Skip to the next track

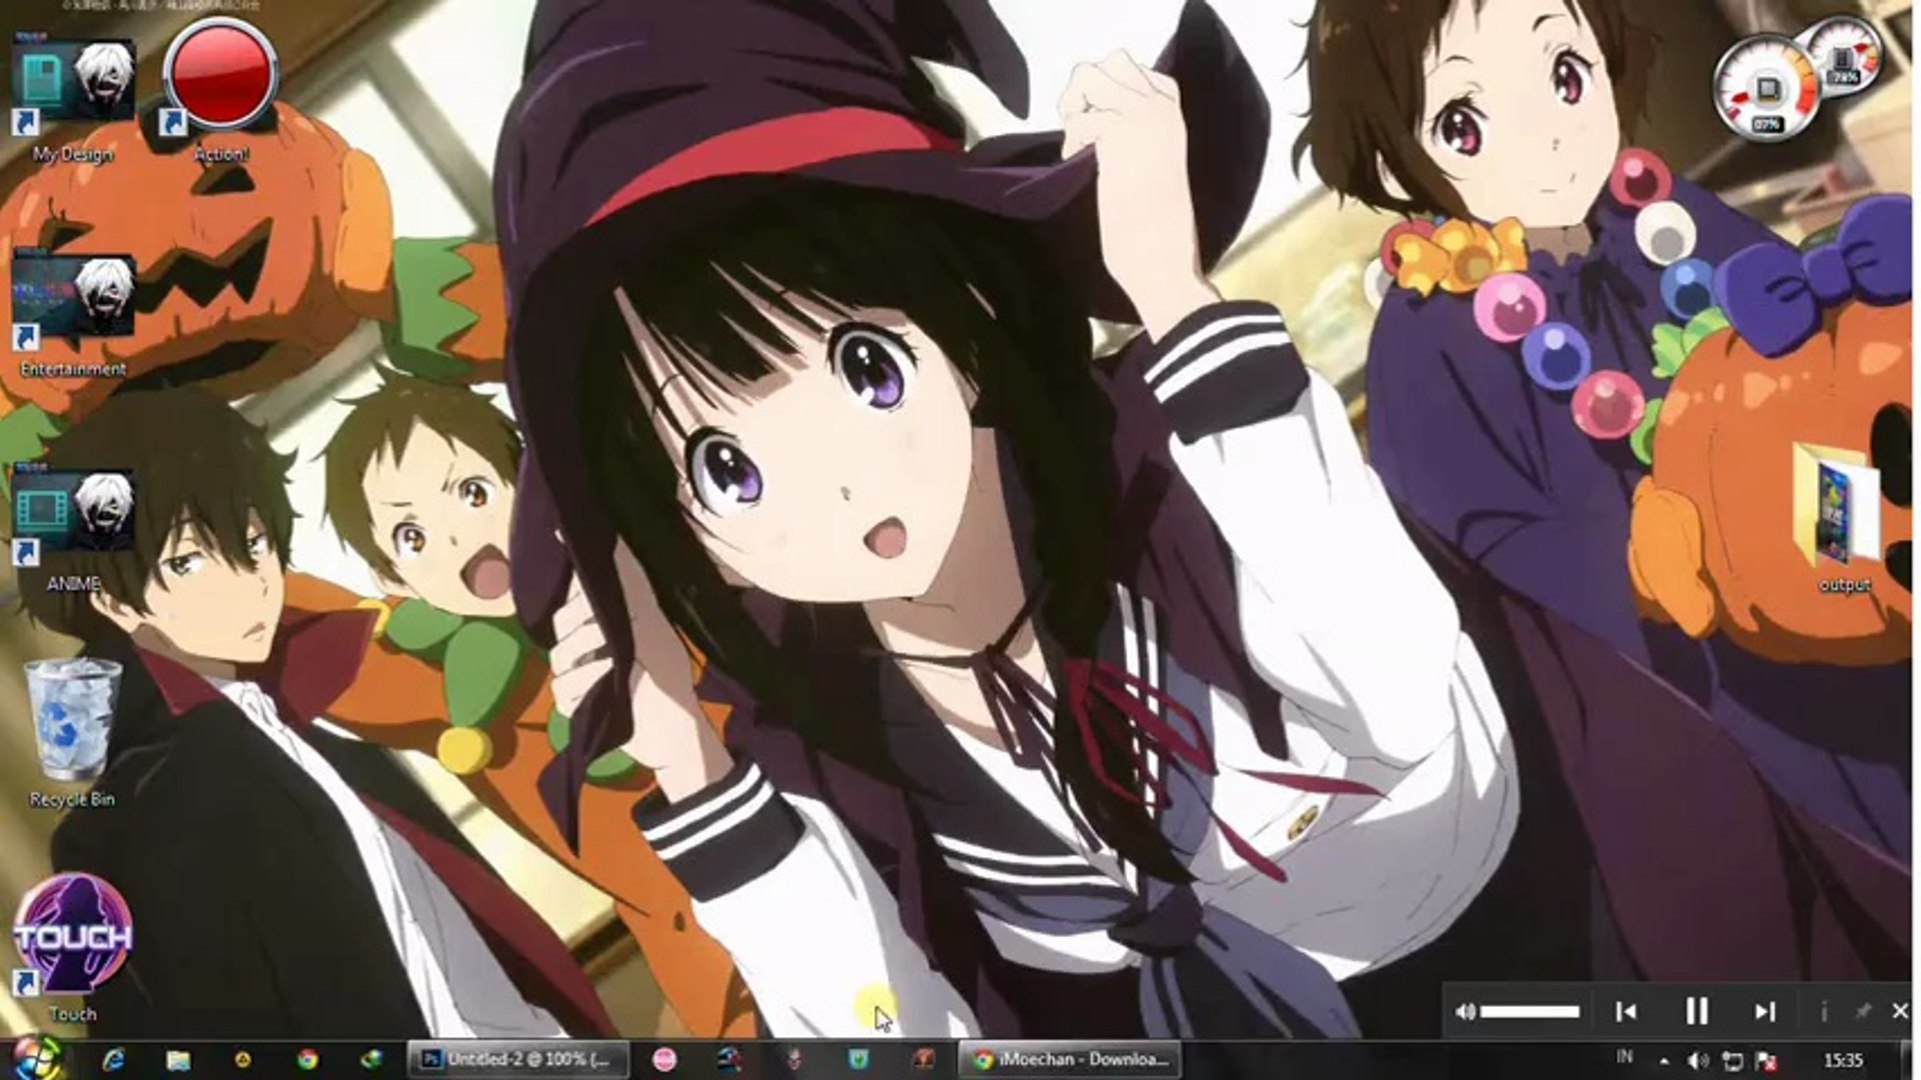point(1765,1011)
